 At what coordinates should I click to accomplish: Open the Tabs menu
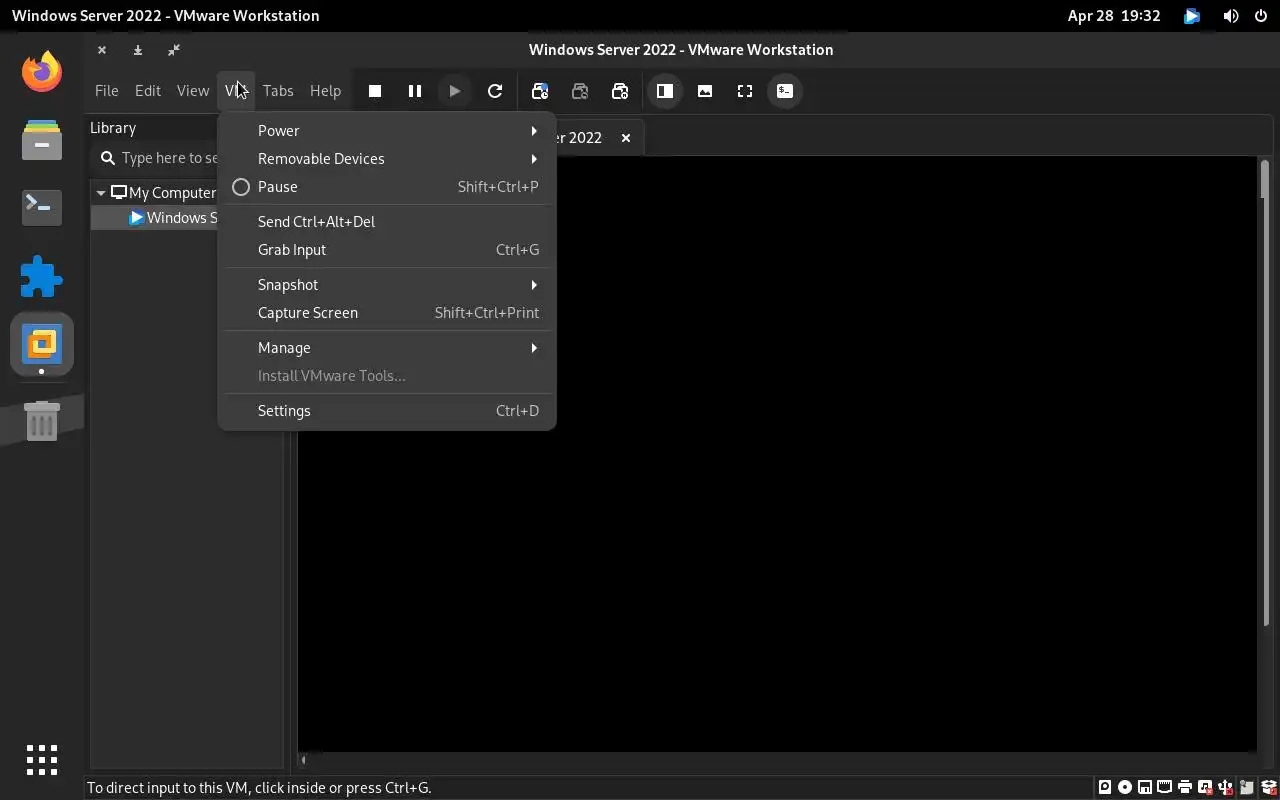[x=278, y=91]
